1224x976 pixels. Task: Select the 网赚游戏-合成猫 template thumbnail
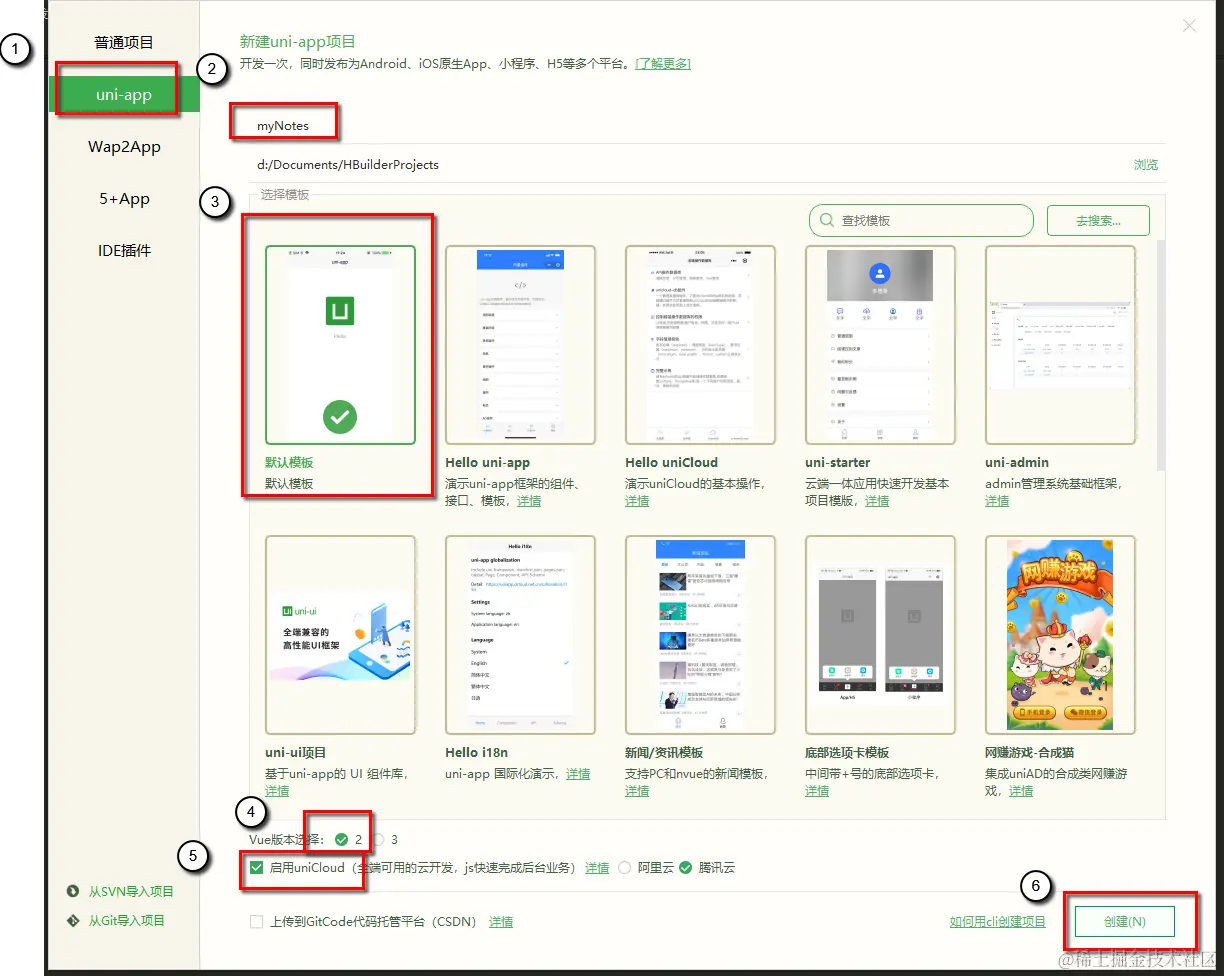(x=1060, y=635)
